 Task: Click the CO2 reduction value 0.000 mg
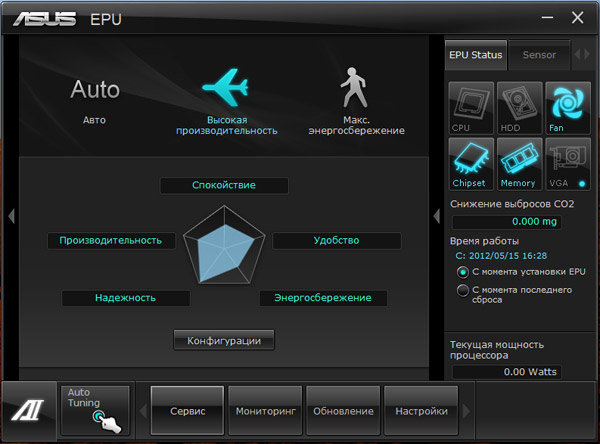coord(507,222)
